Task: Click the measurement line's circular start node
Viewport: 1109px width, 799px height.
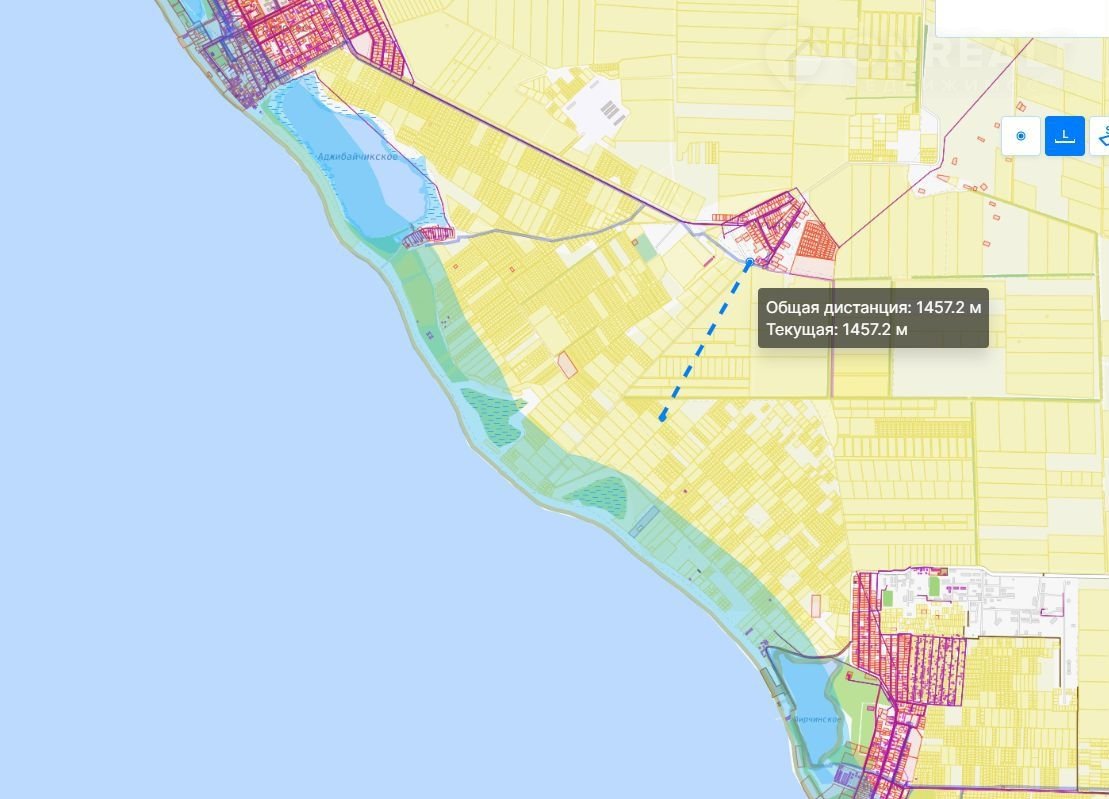Action: tap(750, 262)
